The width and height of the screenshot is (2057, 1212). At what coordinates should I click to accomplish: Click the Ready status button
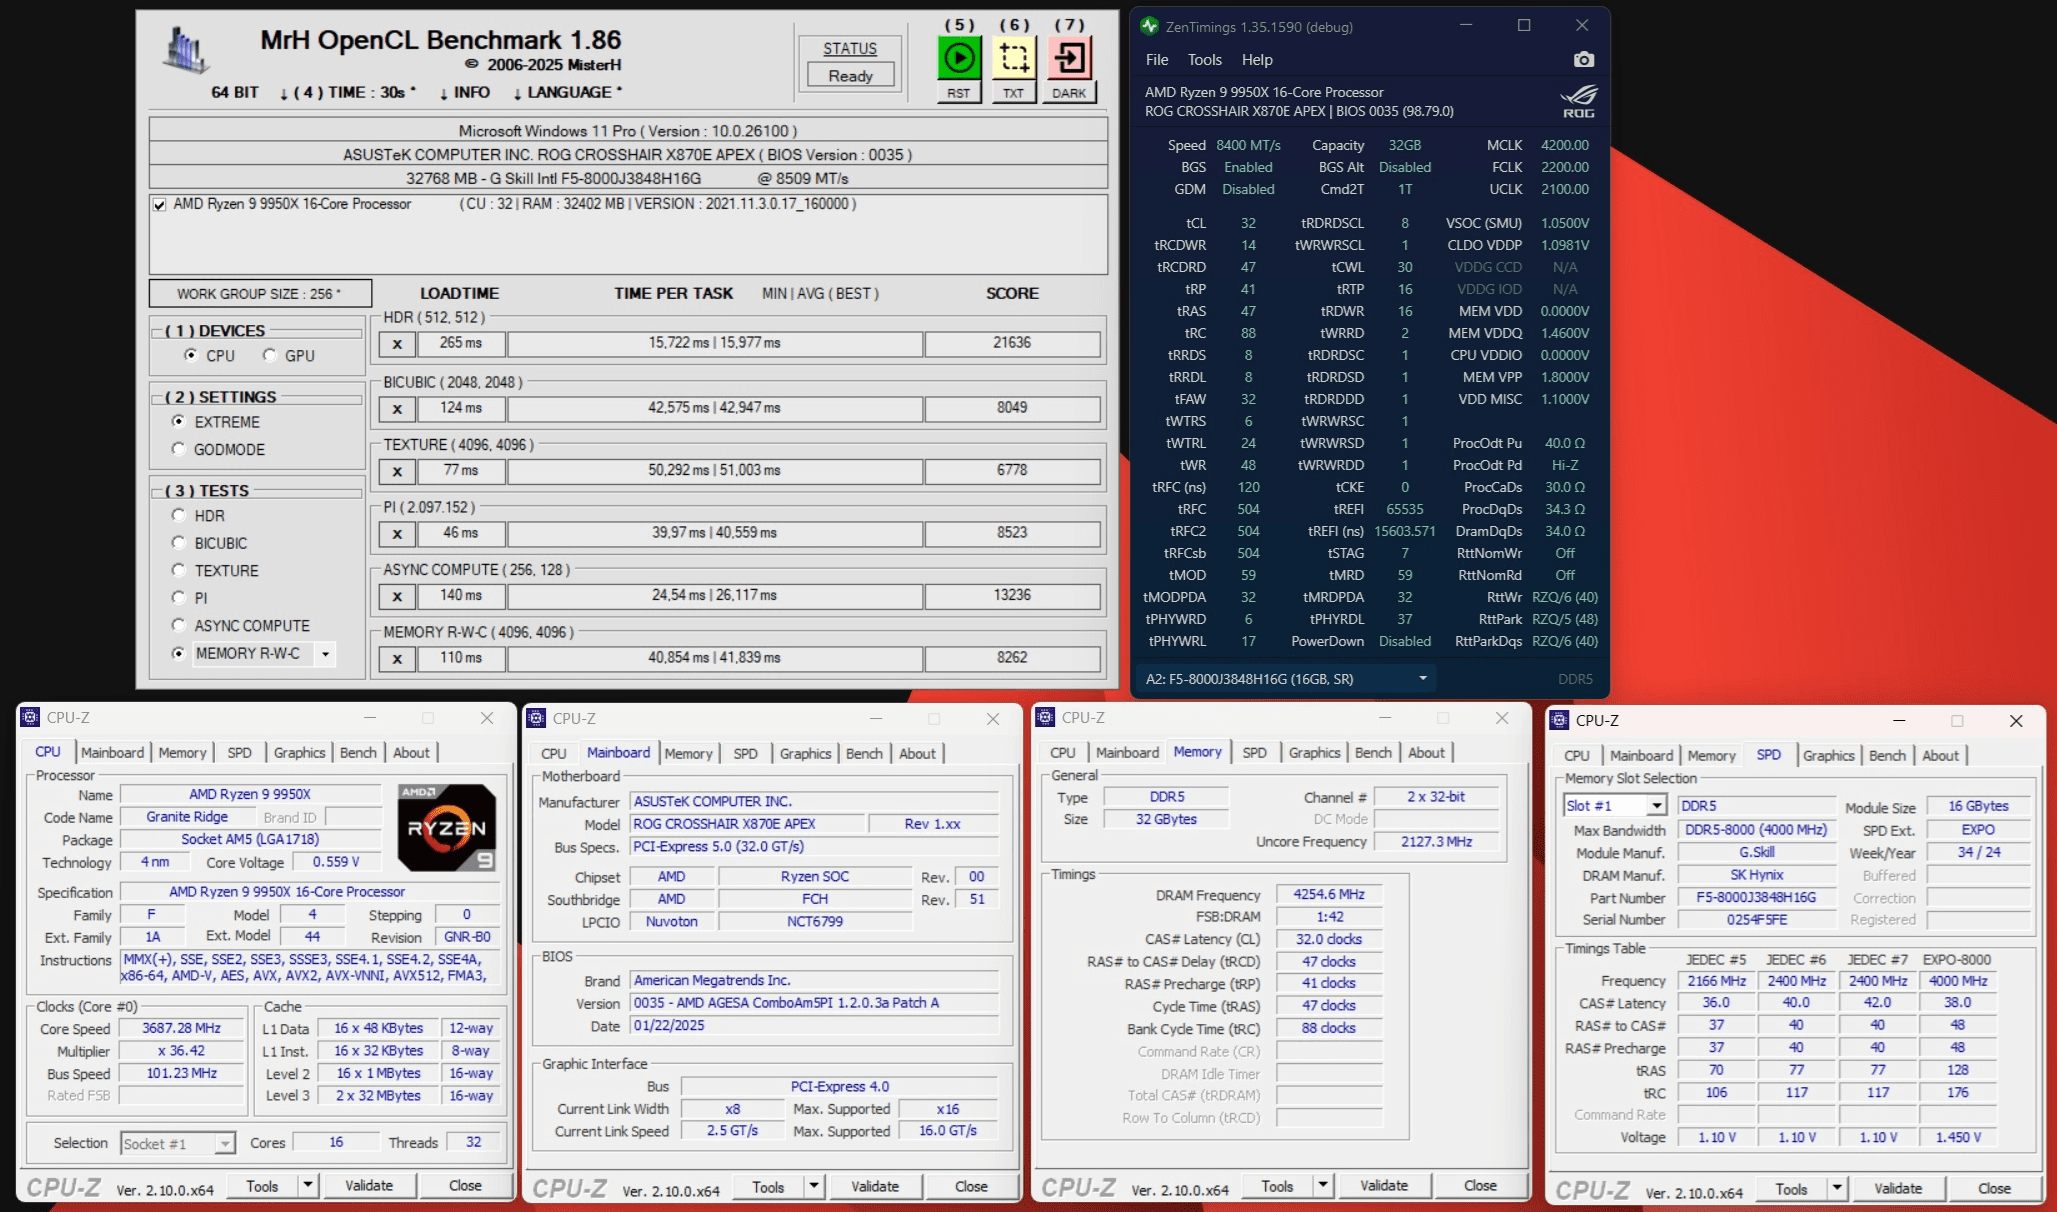tap(850, 76)
